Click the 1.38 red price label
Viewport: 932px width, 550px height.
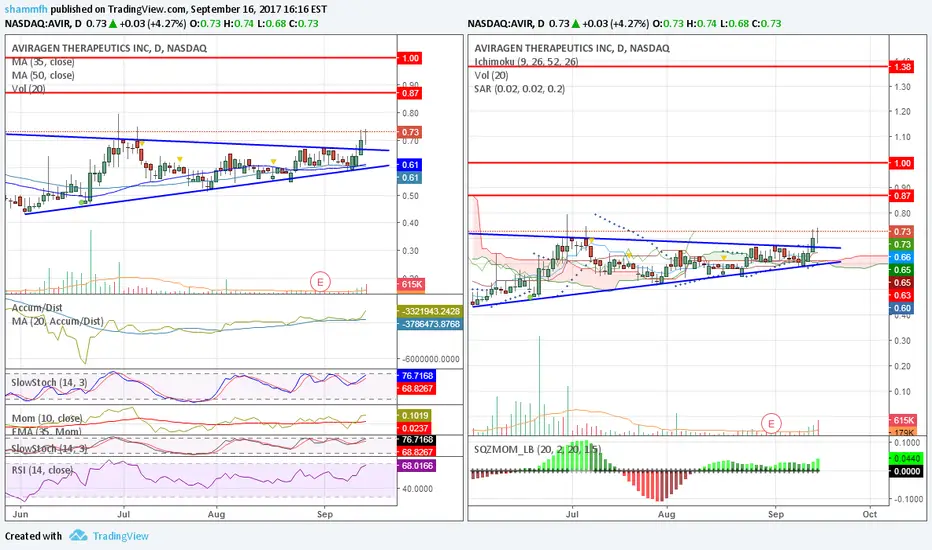[902, 67]
